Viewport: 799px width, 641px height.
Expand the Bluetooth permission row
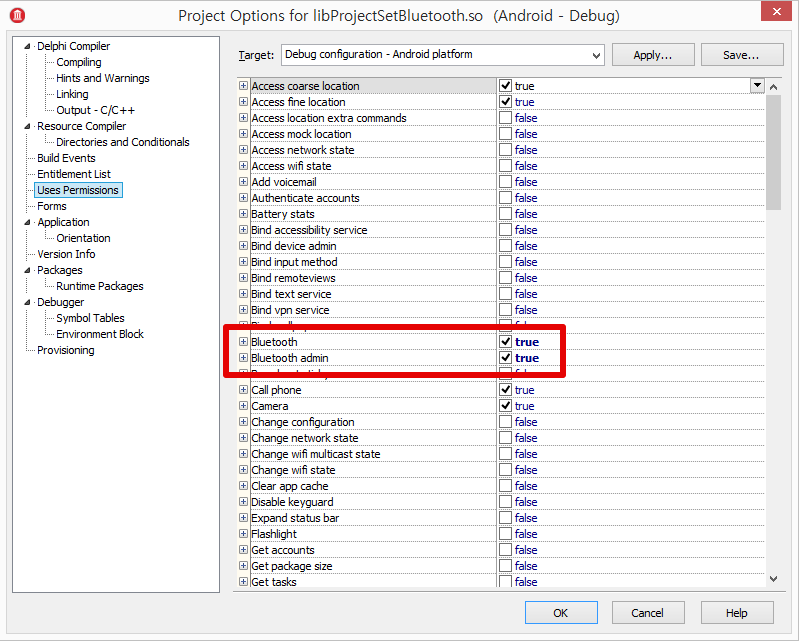pyautogui.click(x=244, y=342)
